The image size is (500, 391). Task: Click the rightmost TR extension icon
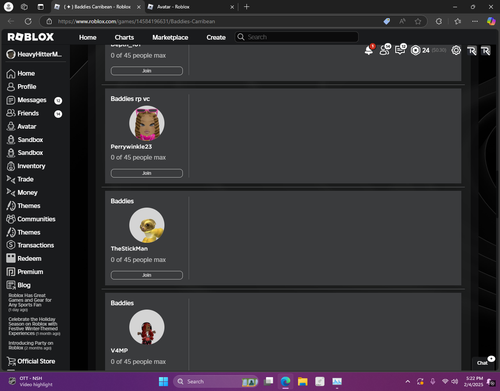click(486, 51)
